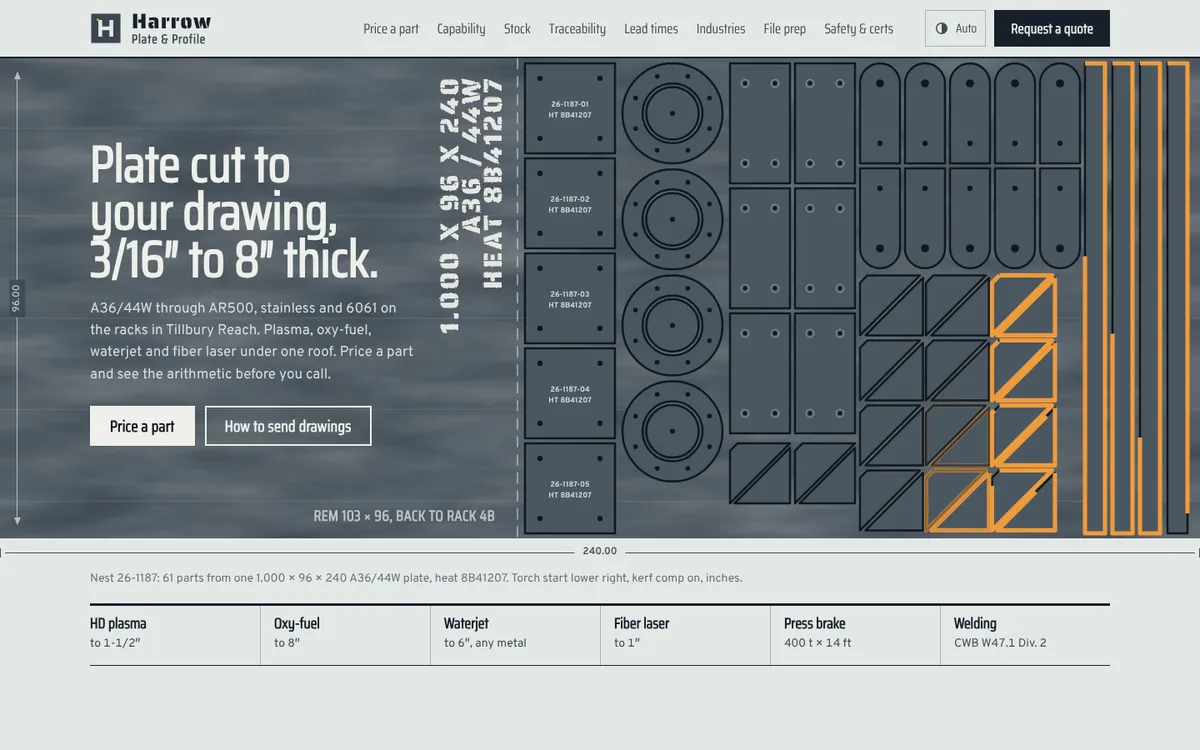This screenshot has width=1200, height=750.
Task: Click the Welding CWB W47.1 capability
Action: pos(1025,635)
